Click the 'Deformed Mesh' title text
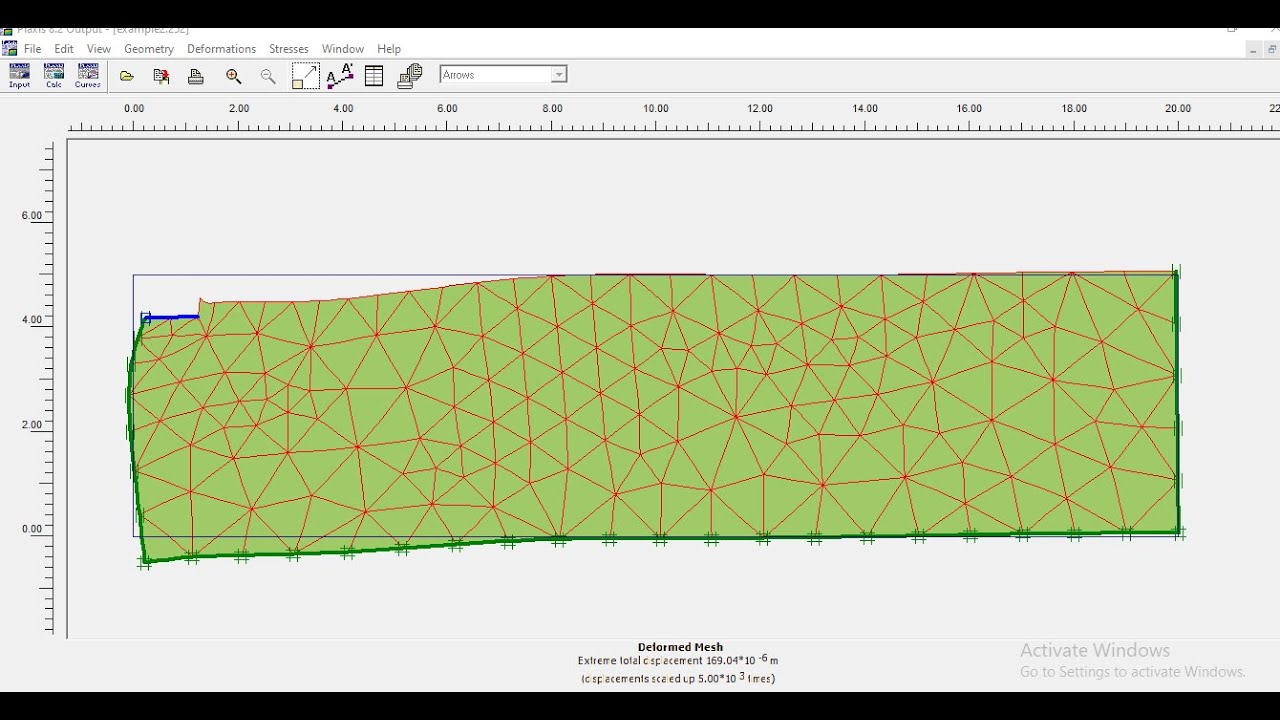Screen dimensions: 1280x720 680,647
